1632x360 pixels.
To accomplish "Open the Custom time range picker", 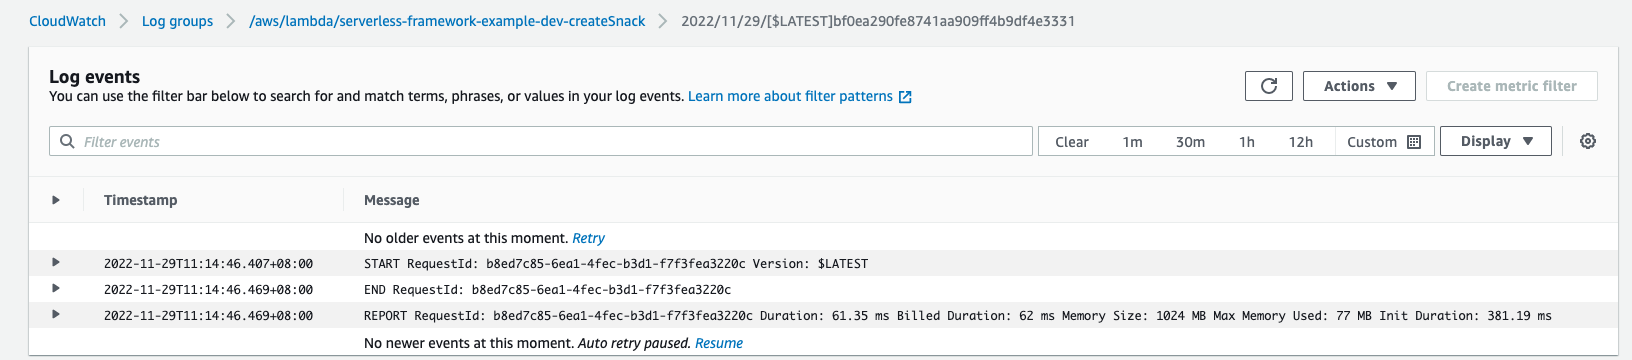I will 1384,142.
